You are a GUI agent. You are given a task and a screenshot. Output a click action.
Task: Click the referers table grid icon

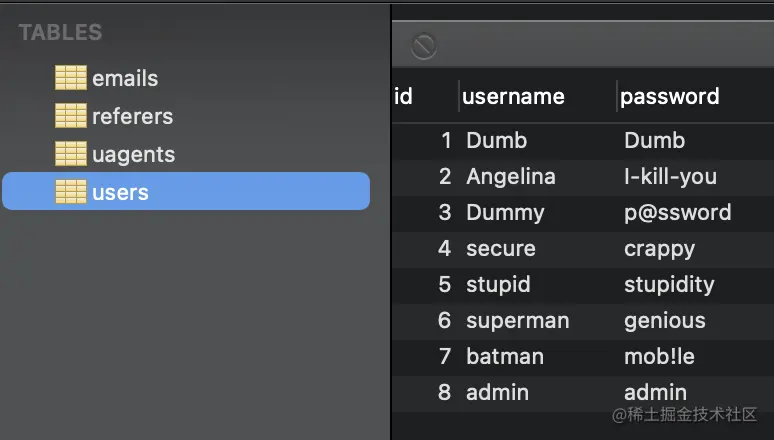pyautogui.click(x=71, y=116)
